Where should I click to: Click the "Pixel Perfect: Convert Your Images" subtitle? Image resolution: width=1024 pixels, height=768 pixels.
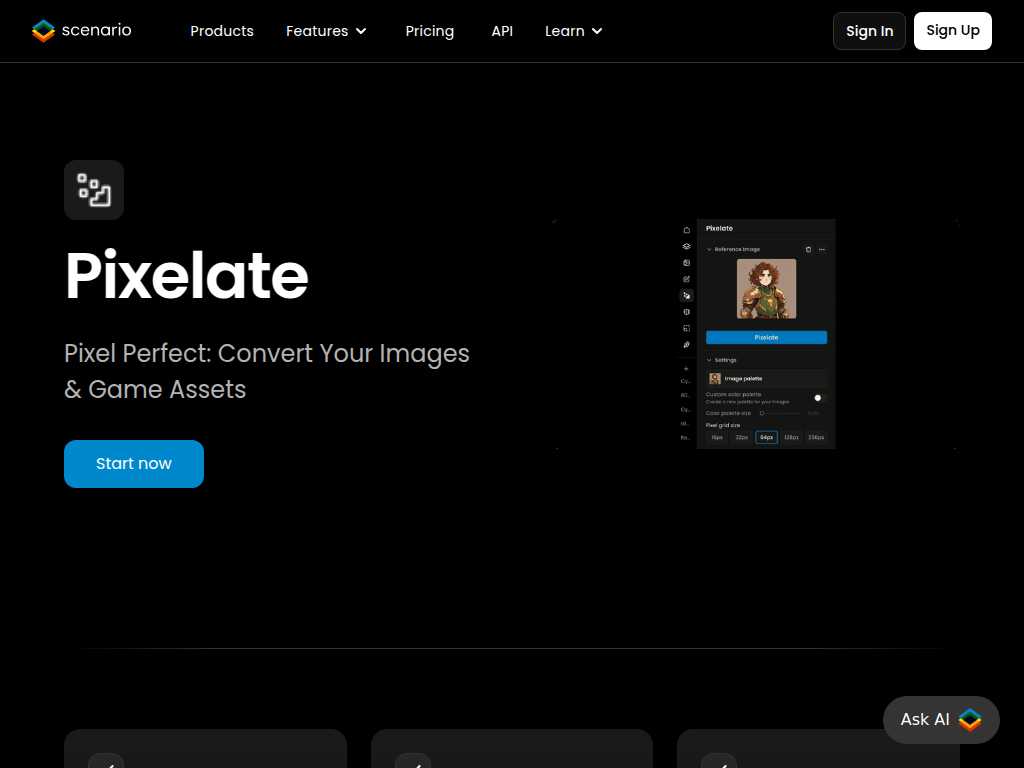(266, 353)
